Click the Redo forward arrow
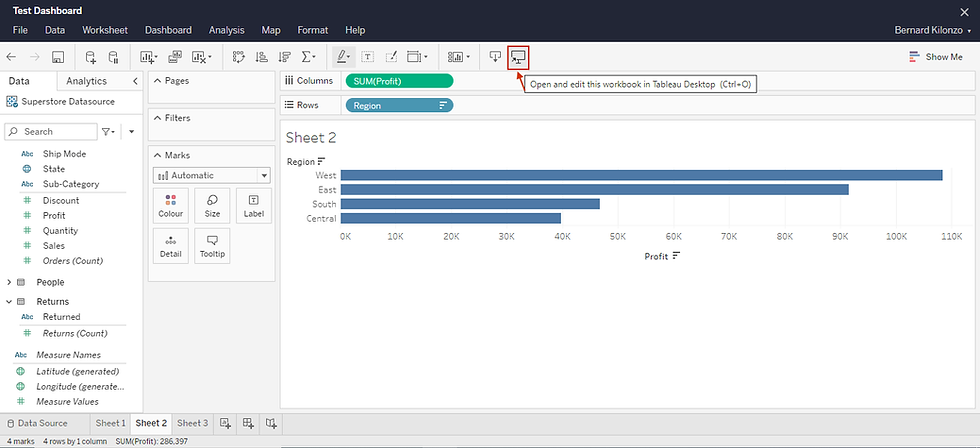980x448 pixels. pyautogui.click(x=34, y=57)
